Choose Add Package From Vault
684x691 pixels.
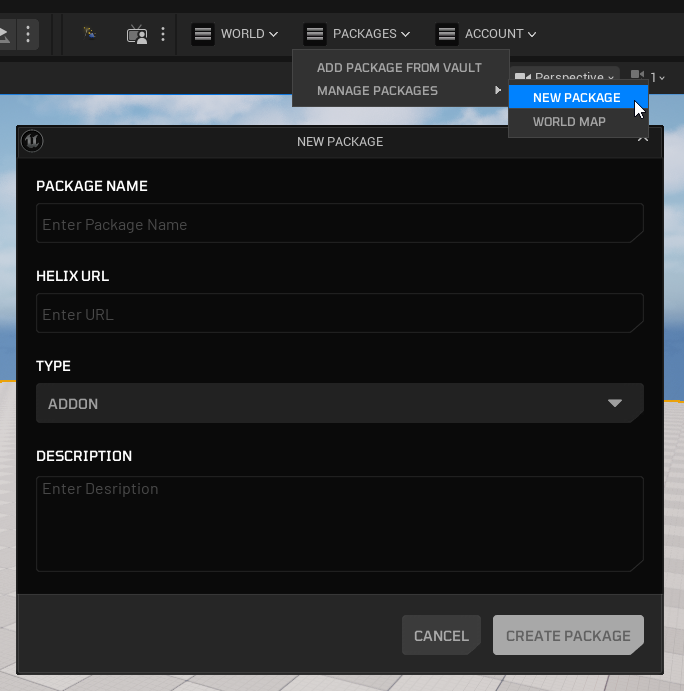tap(399, 68)
